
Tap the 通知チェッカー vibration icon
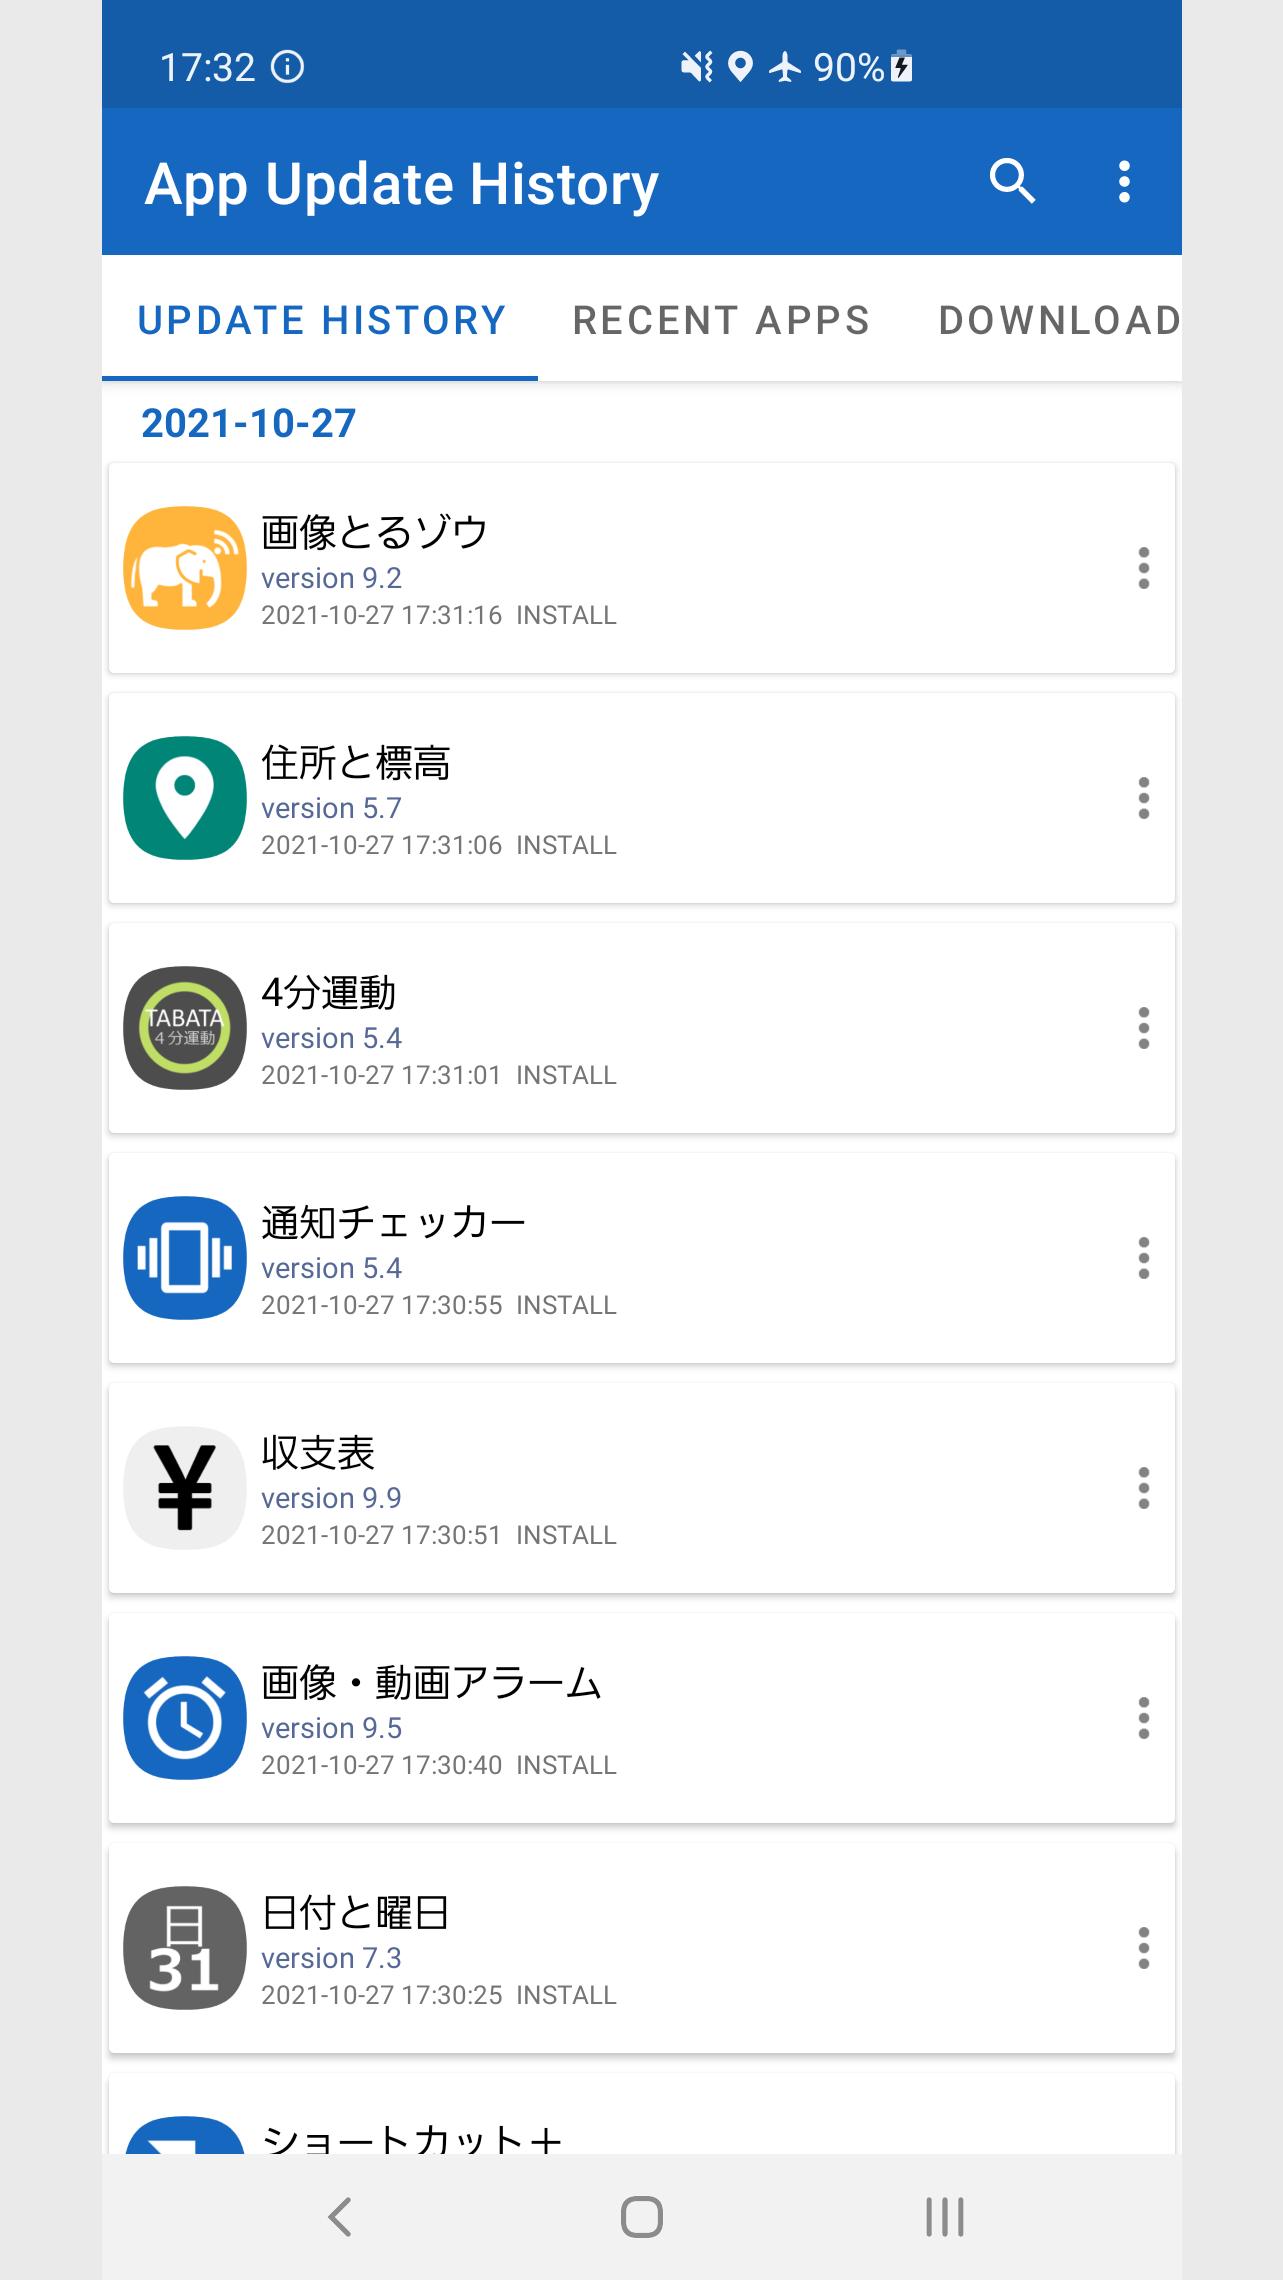pos(185,1258)
